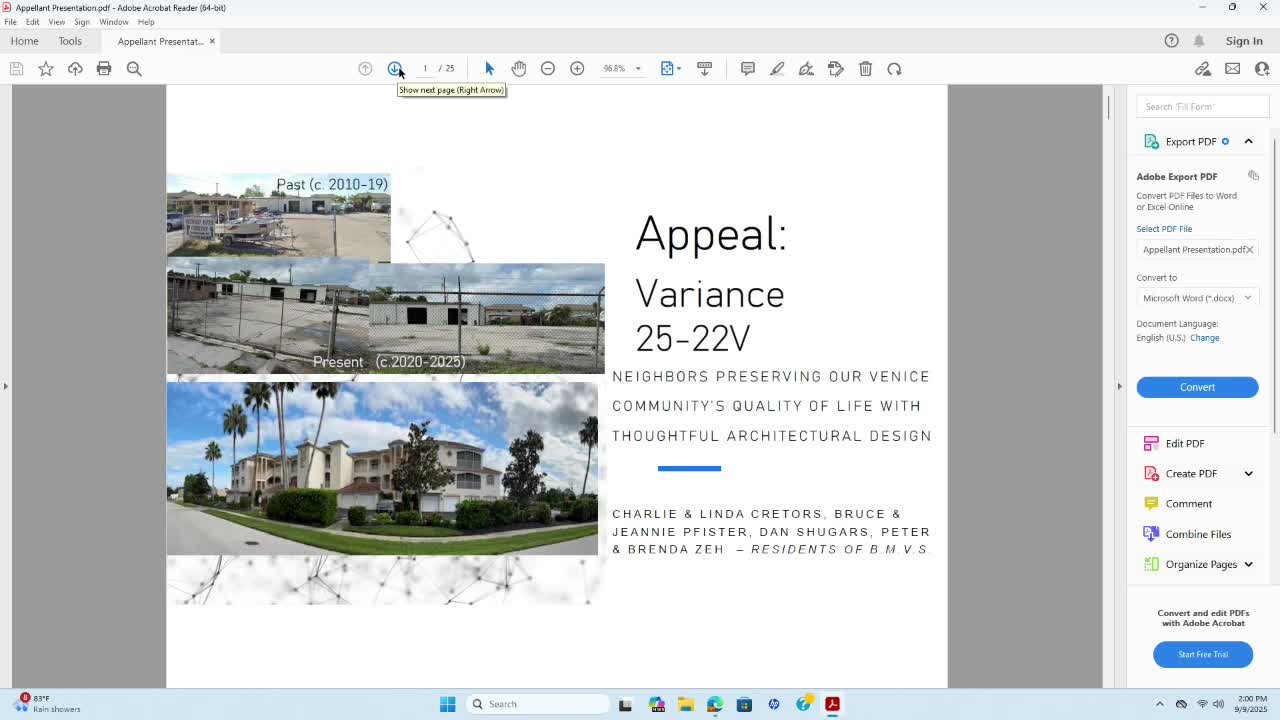
Task: Click the Stamp tool icon
Action: [x=836, y=68]
